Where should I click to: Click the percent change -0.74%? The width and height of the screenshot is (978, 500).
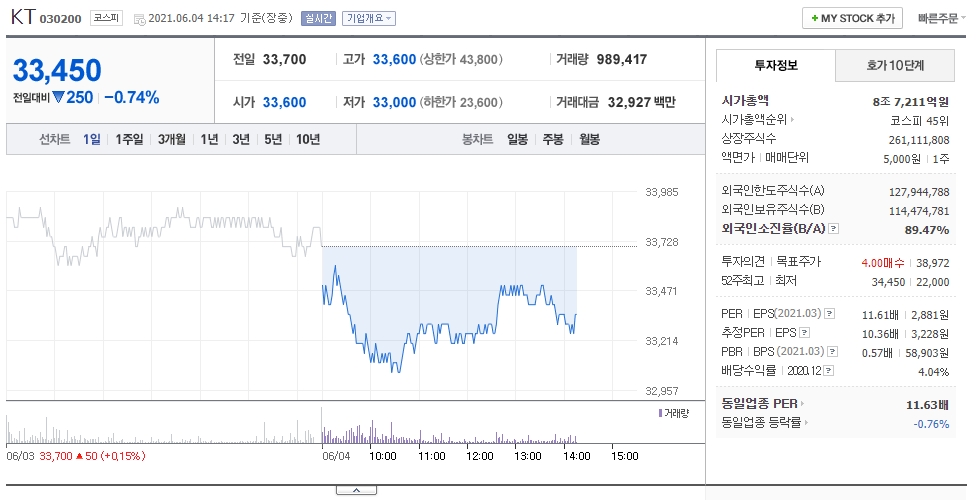(x=132, y=97)
